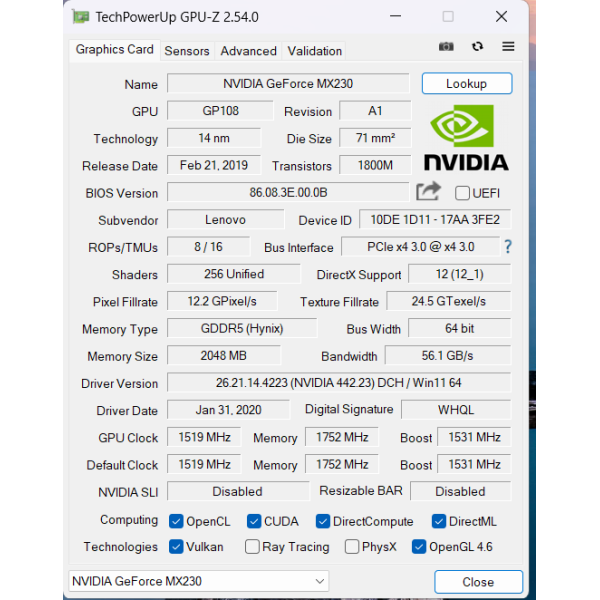Click the Device ID field 10DE 1D11
The image size is (600, 600).
point(435,219)
